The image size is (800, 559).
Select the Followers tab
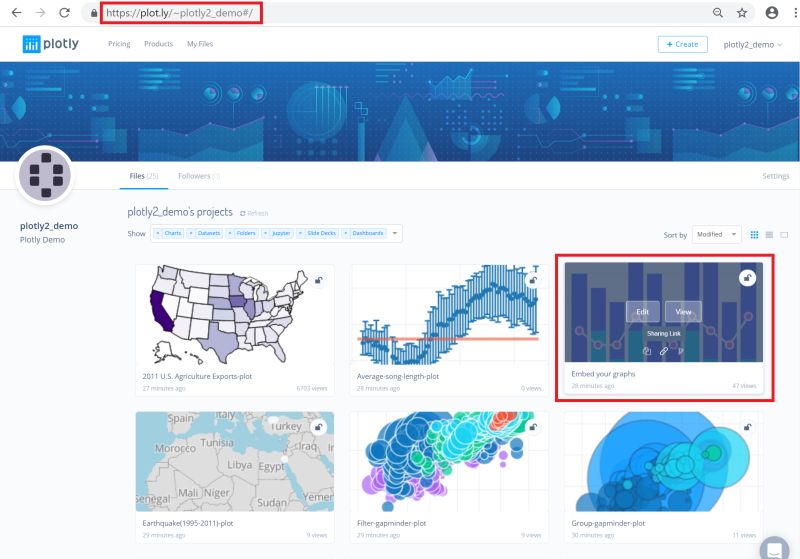tap(198, 176)
